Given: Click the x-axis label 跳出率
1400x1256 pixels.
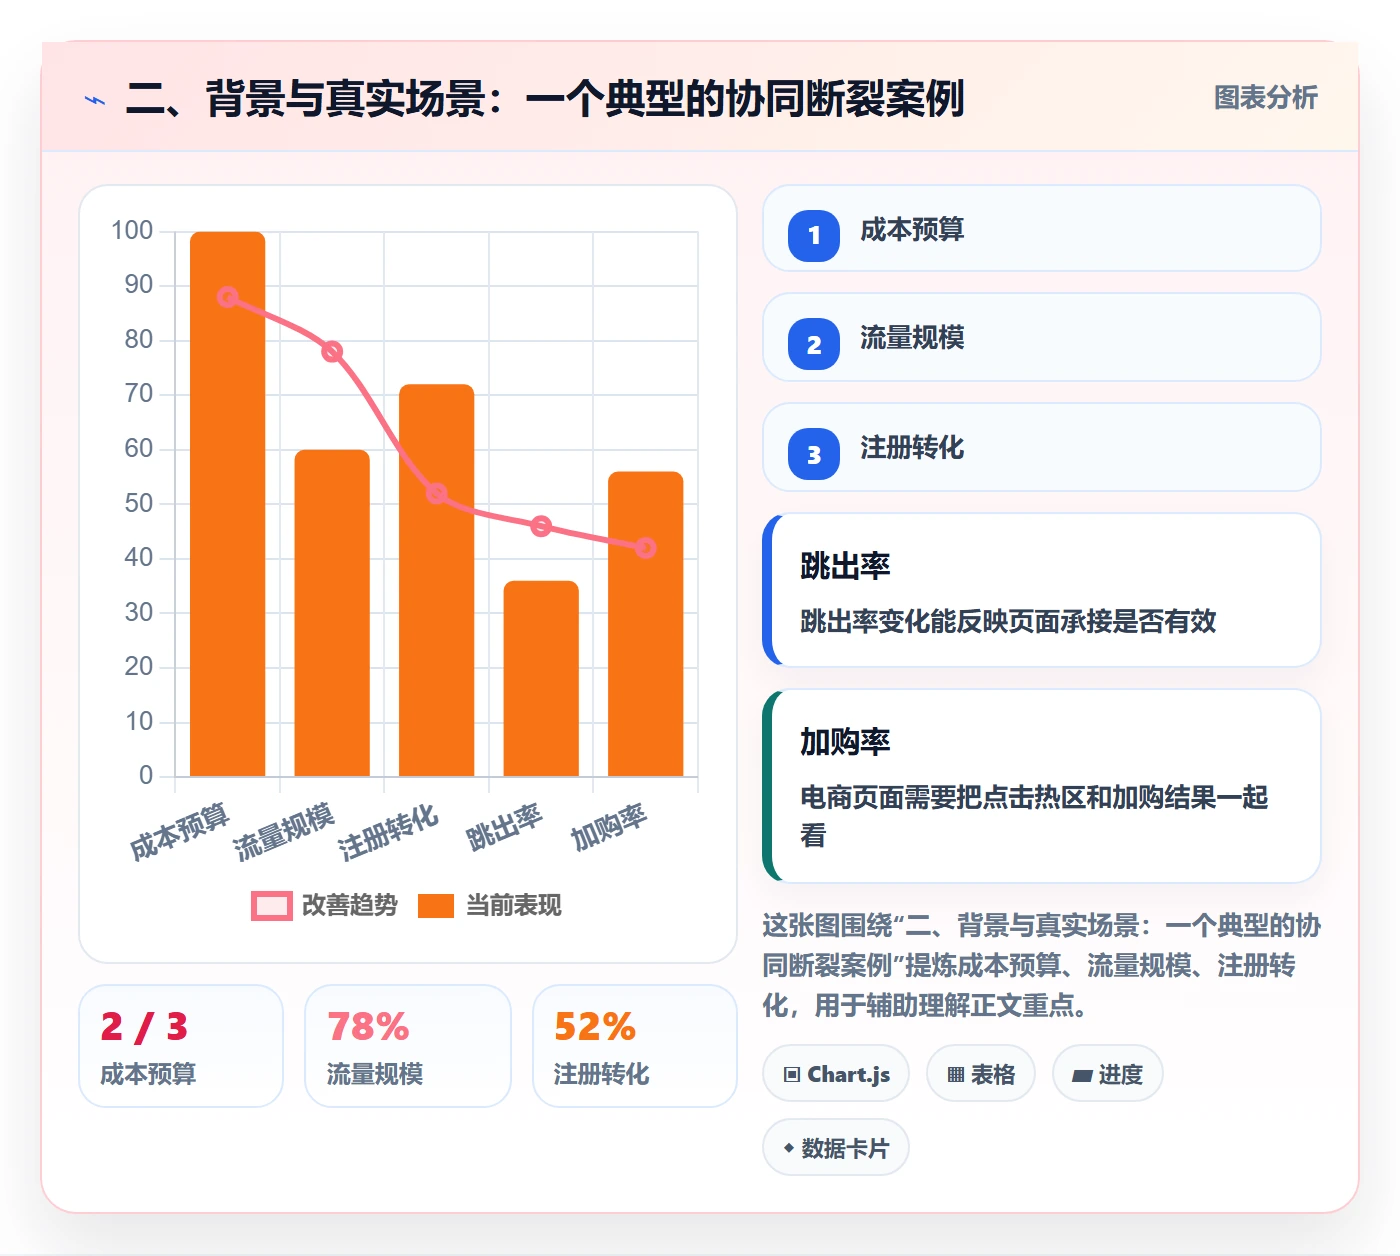Looking at the screenshot, I should (506, 828).
